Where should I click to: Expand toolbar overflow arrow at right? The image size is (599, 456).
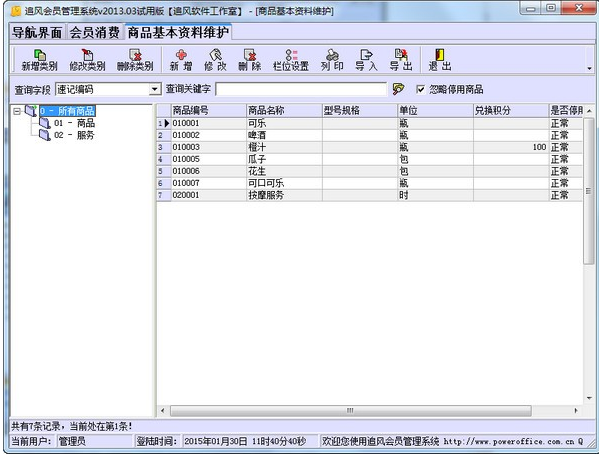coord(589,68)
